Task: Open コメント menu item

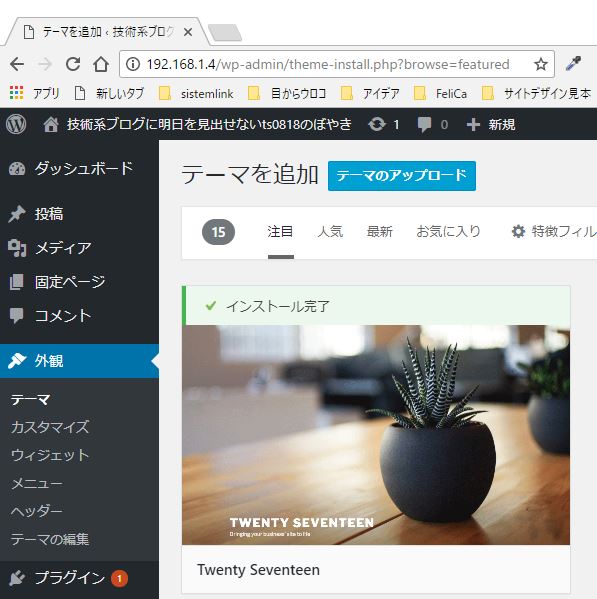Action: (x=79, y=316)
